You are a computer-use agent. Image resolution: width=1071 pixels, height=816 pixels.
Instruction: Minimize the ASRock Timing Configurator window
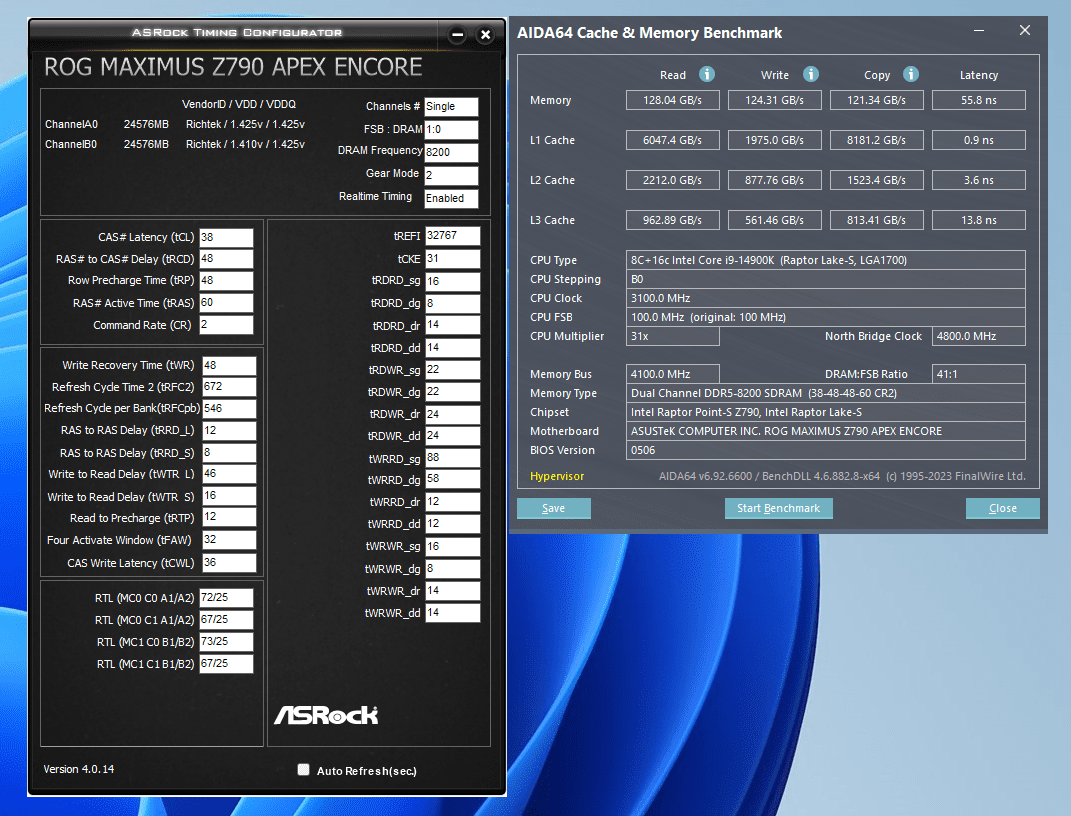pos(458,34)
